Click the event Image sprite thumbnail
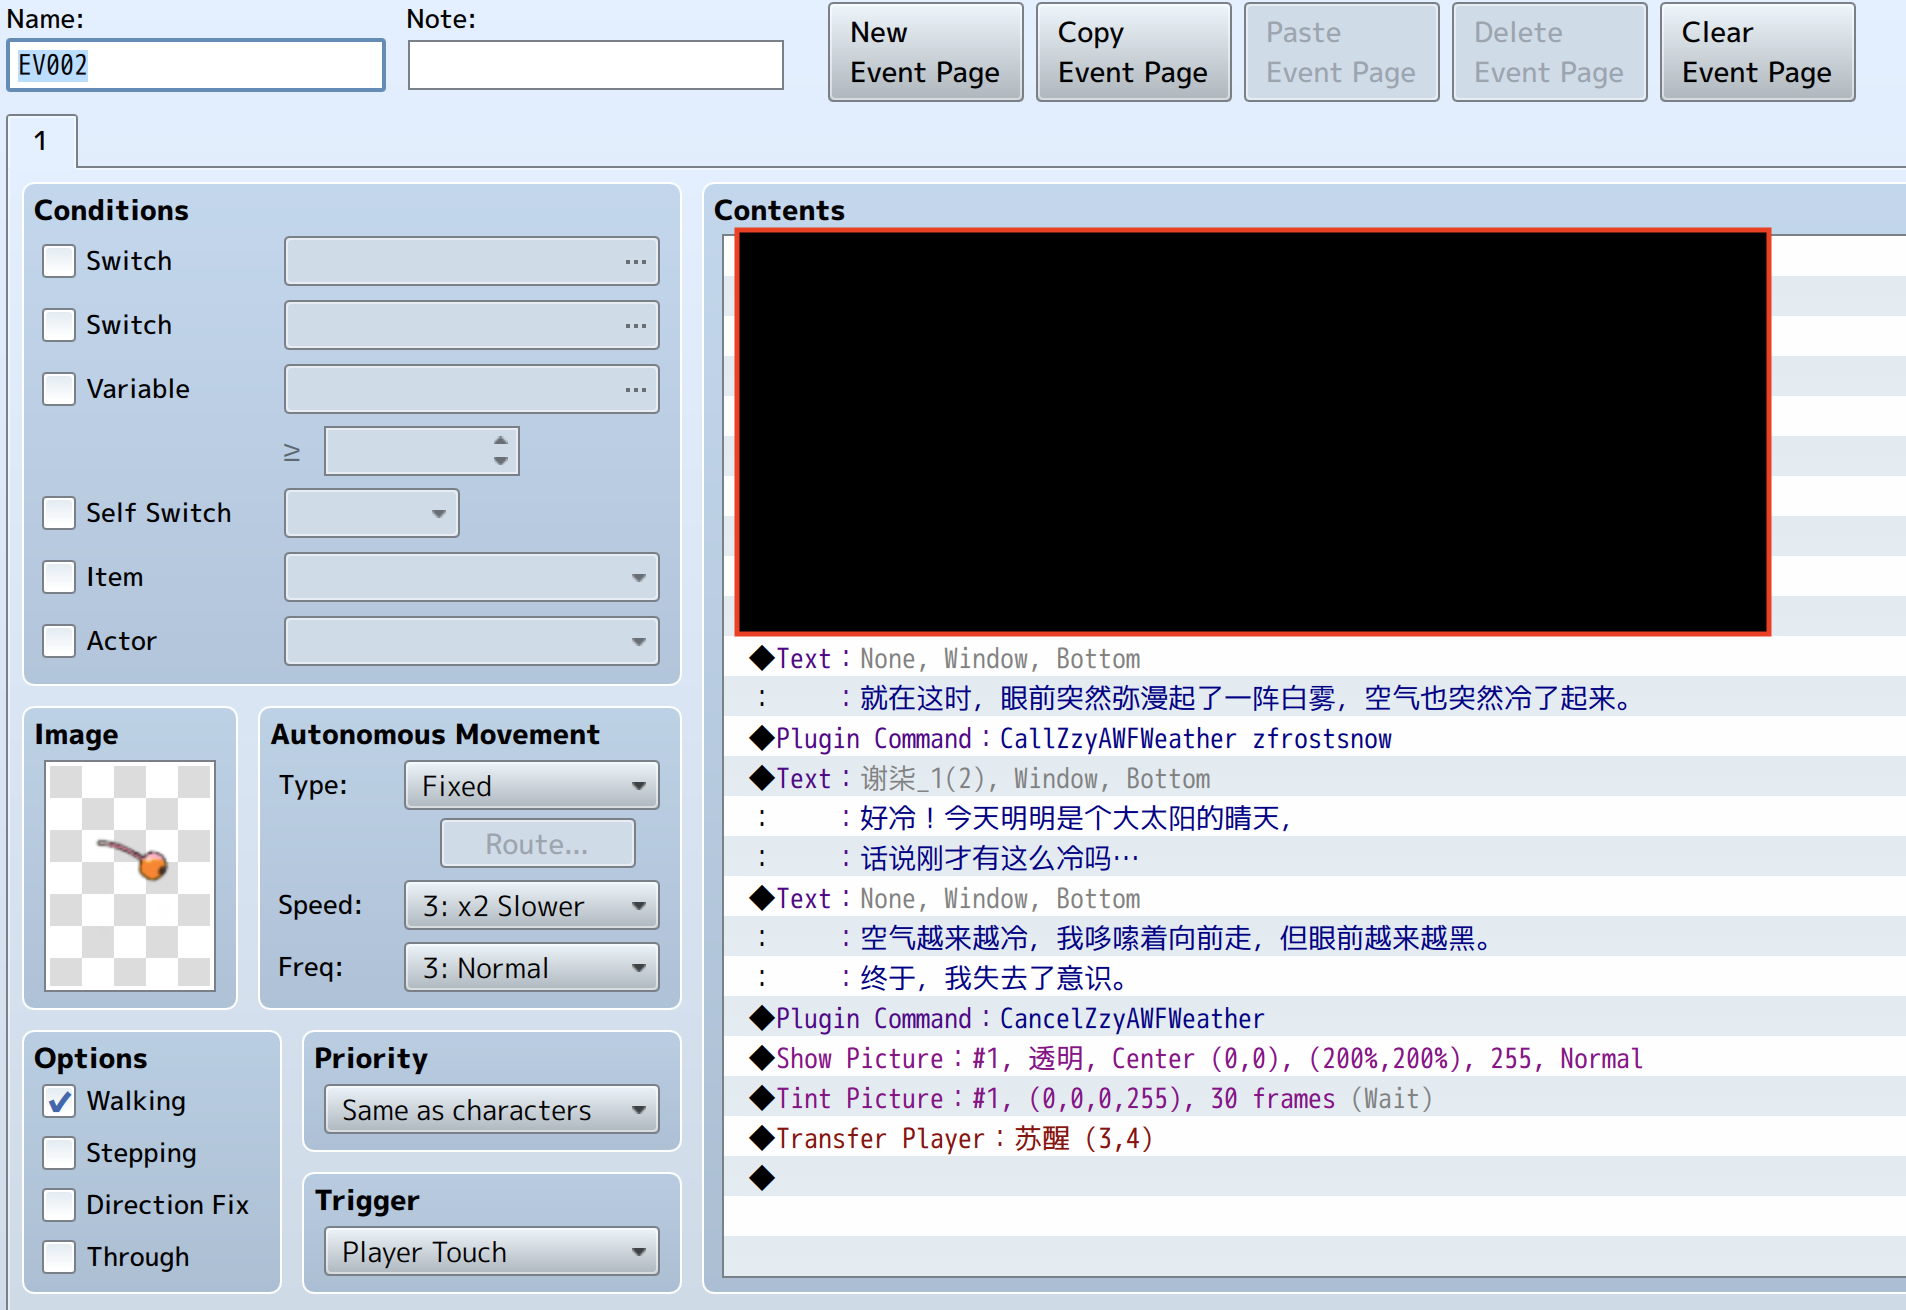Viewport: 1906px width, 1310px height. click(130, 876)
